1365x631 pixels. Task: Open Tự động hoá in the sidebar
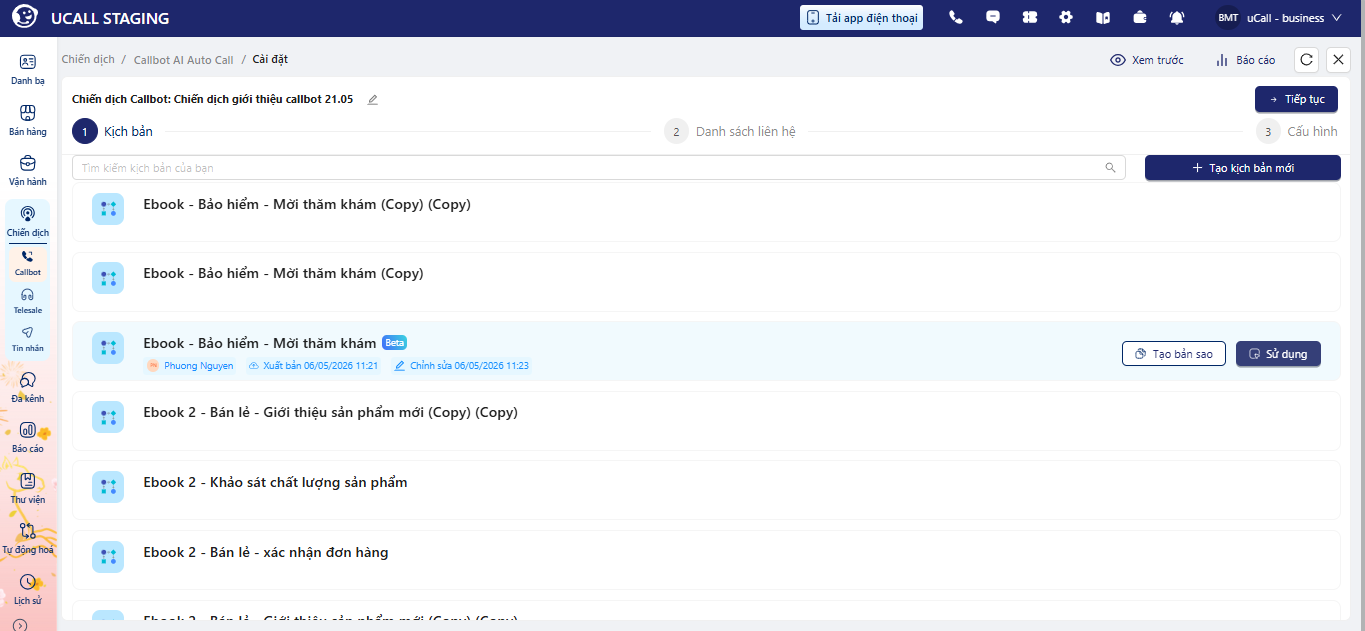click(28, 539)
